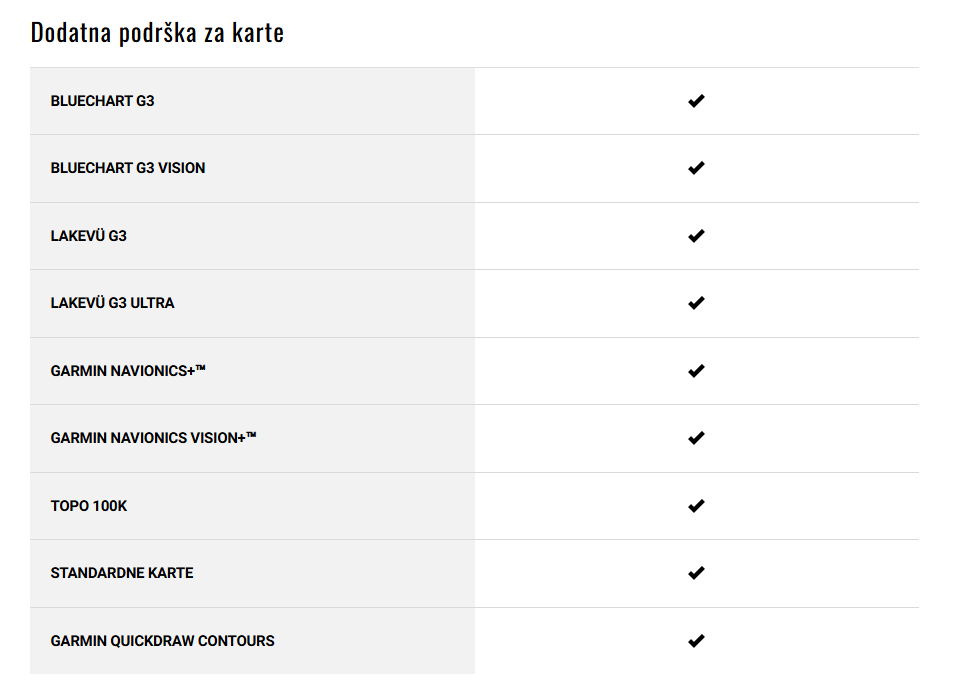971x696 pixels.
Task: Click the checkmark in LakeVü G3 row
Action: click(x=696, y=236)
